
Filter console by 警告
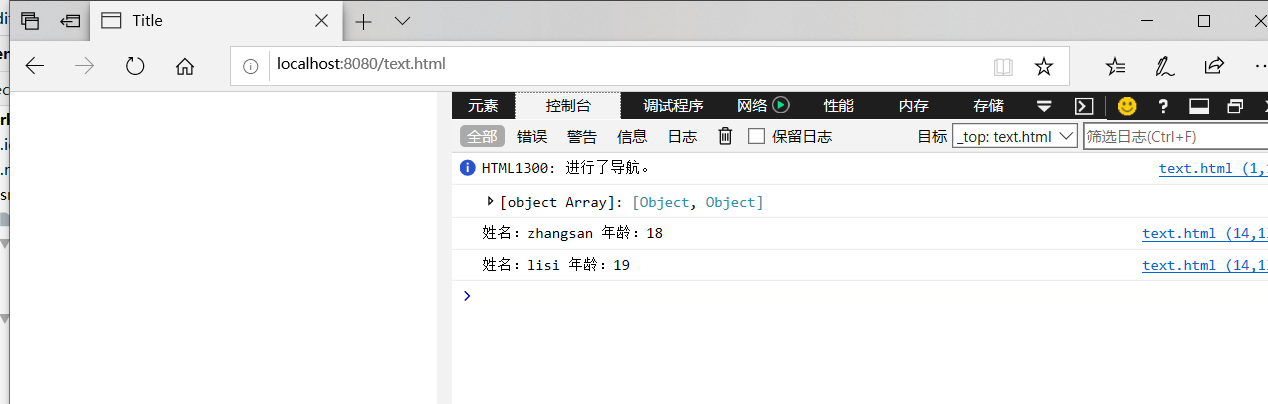(x=582, y=137)
